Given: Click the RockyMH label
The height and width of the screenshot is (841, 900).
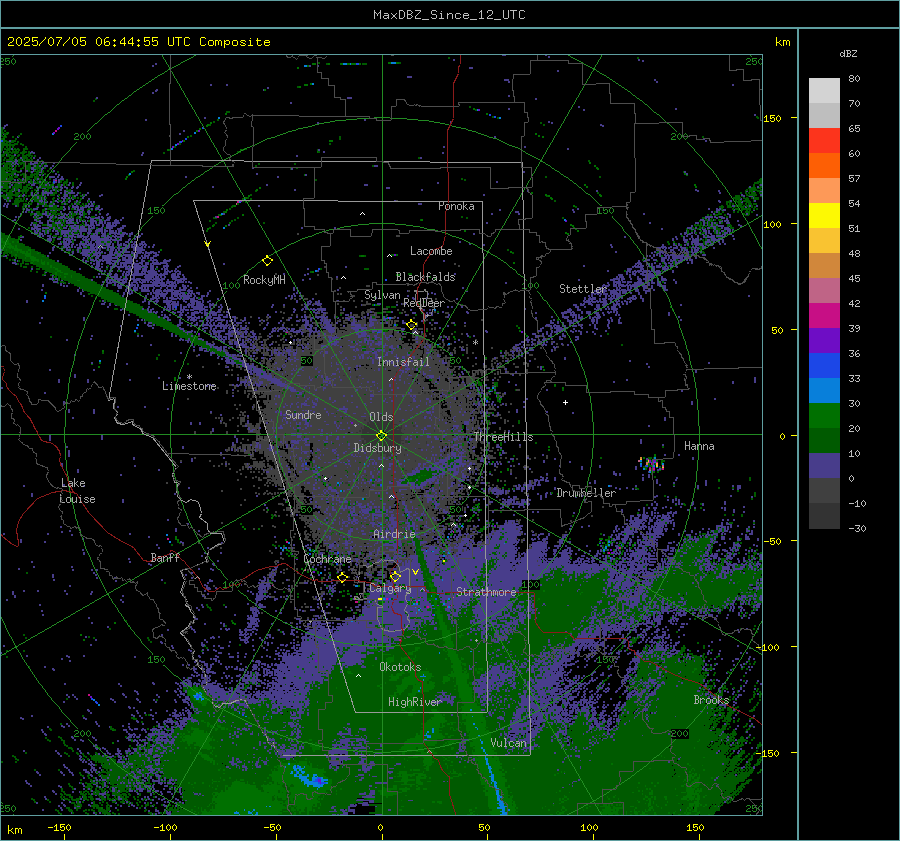Looking at the screenshot, I should click(264, 280).
